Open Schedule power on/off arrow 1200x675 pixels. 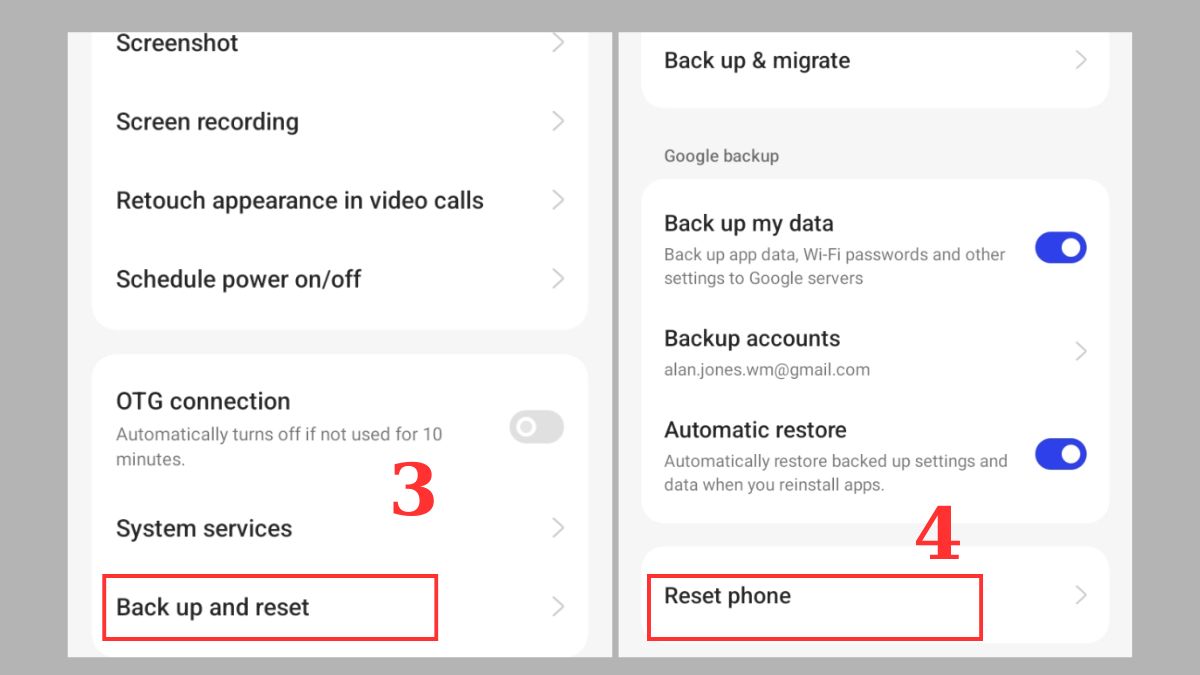click(x=558, y=278)
